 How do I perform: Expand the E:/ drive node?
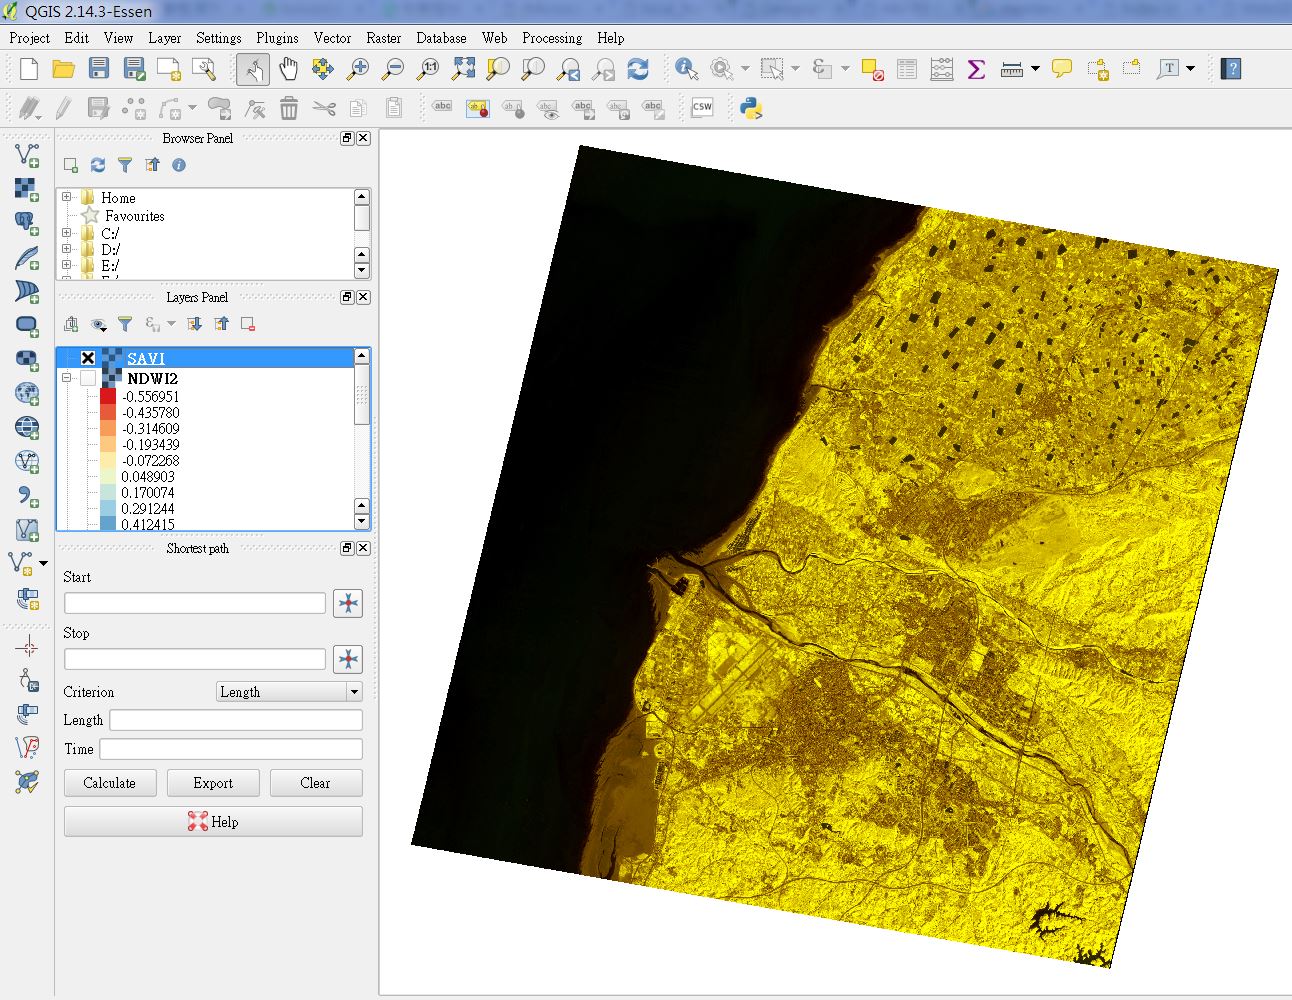tap(67, 265)
